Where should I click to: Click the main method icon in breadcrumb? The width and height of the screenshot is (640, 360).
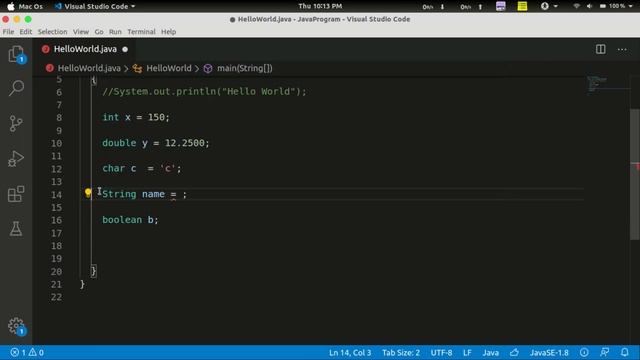208,69
